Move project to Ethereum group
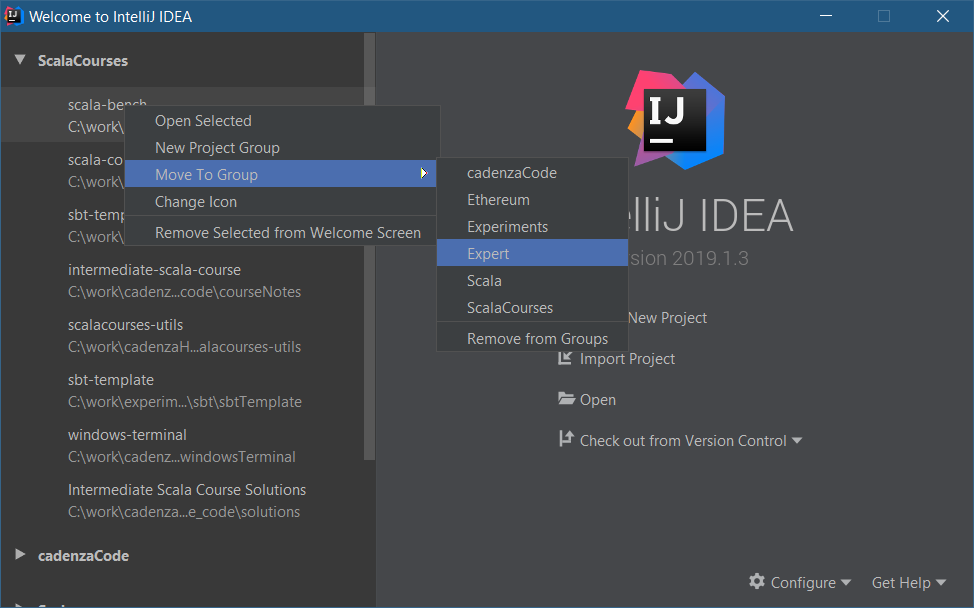 click(532, 200)
